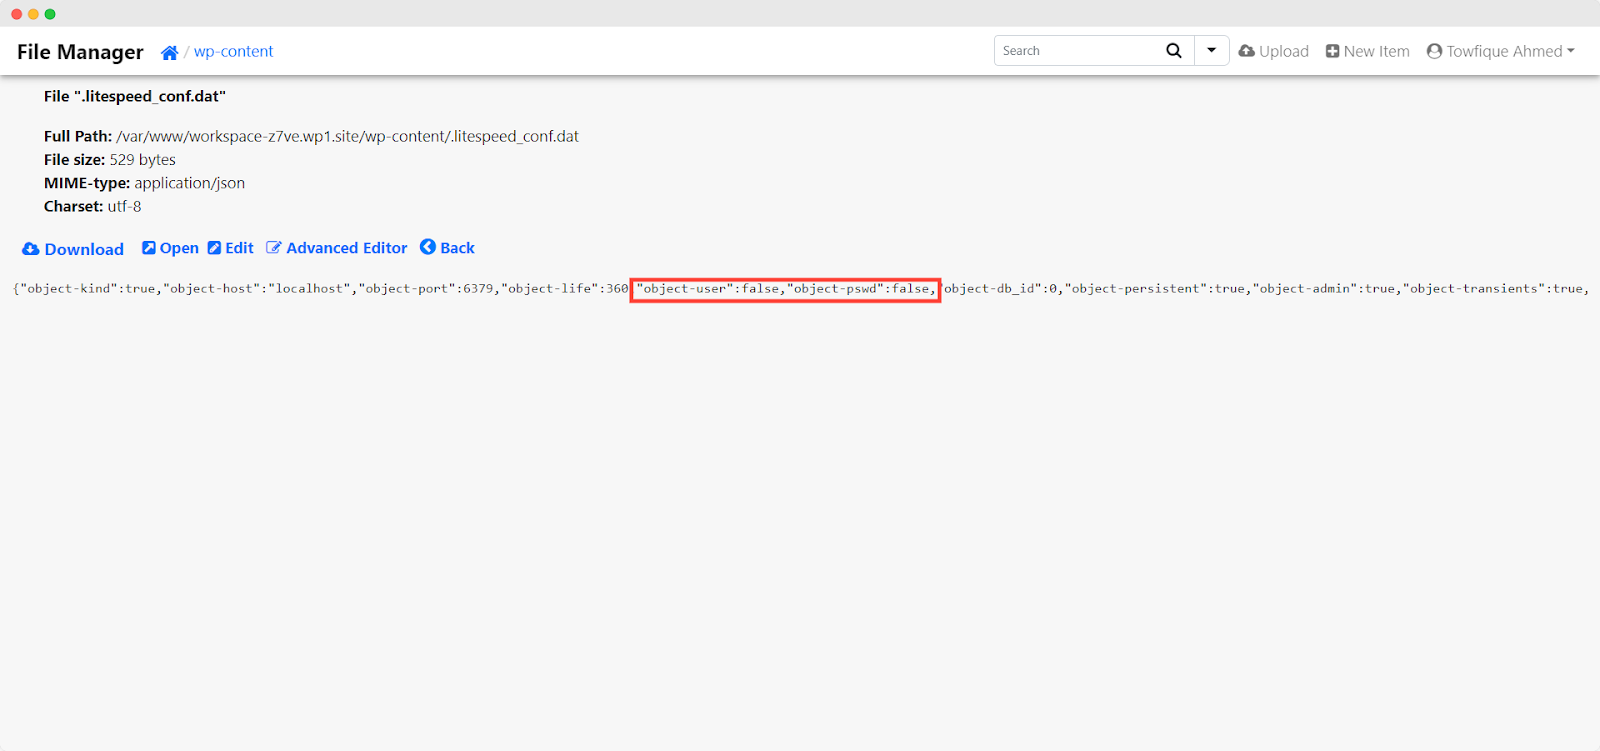Screen dimensions: 1600x751
Task: Click the "object-user":false JSON text
Action: [x=708, y=289]
